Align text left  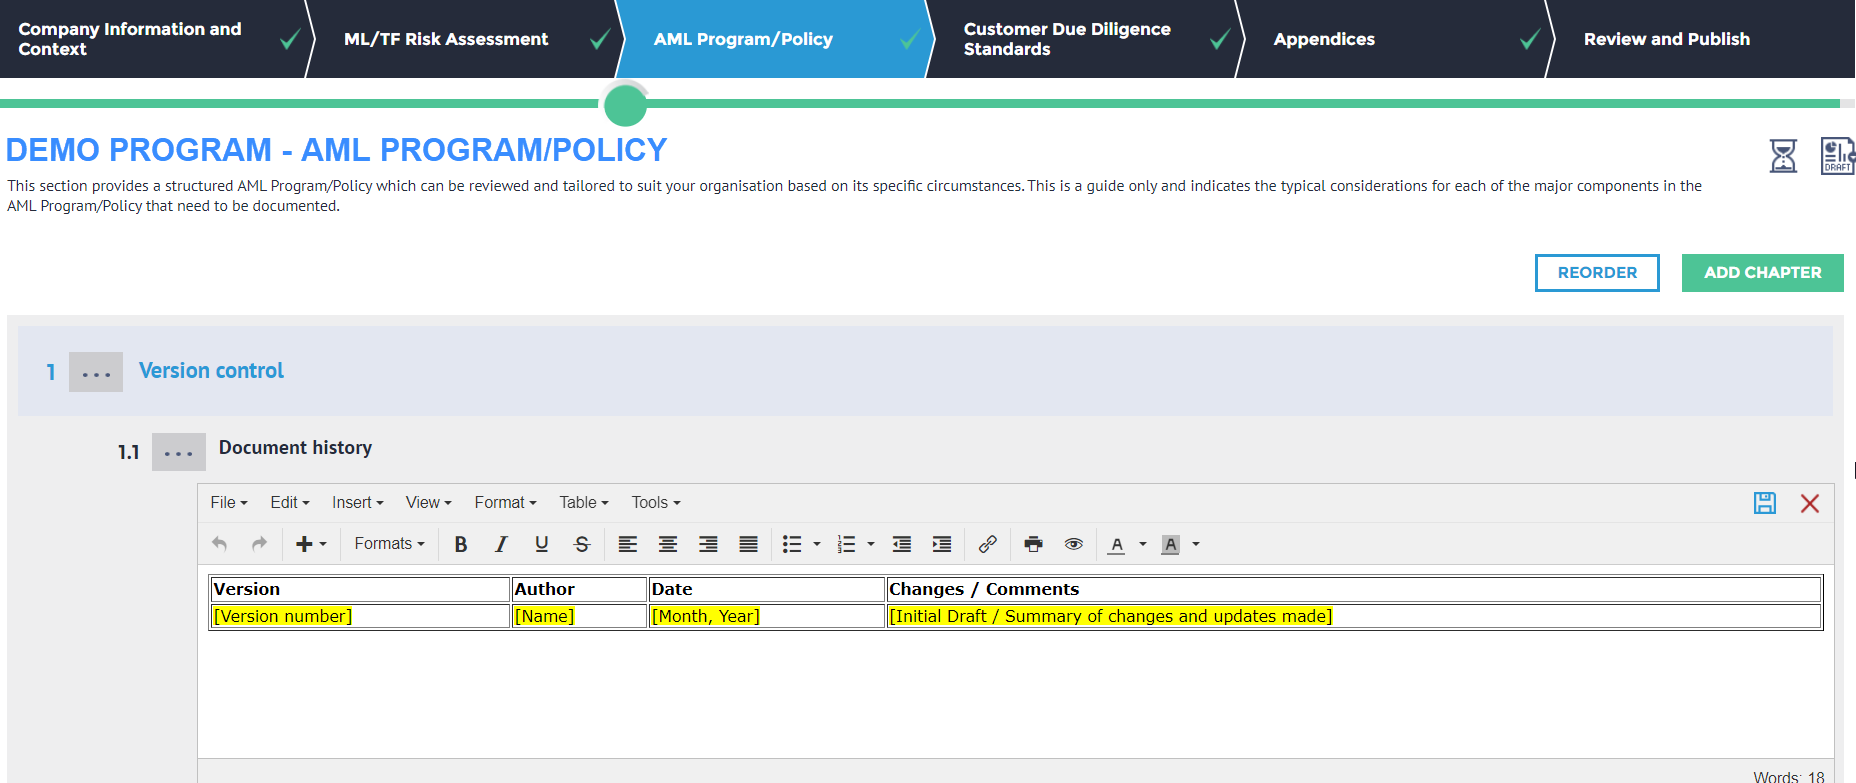tap(628, 544)
